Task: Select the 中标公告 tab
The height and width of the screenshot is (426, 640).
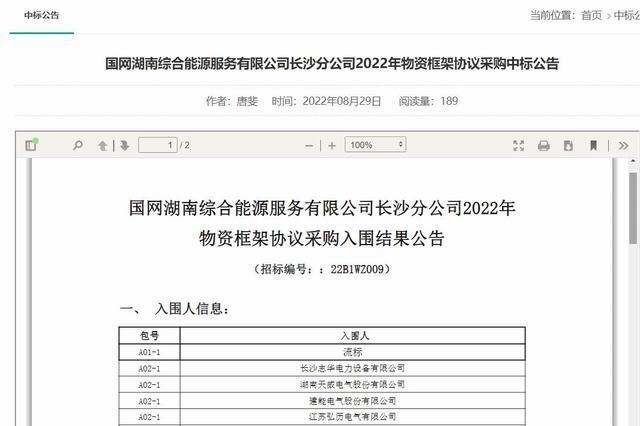Action: pyautogui.click(x=42, y=15)
